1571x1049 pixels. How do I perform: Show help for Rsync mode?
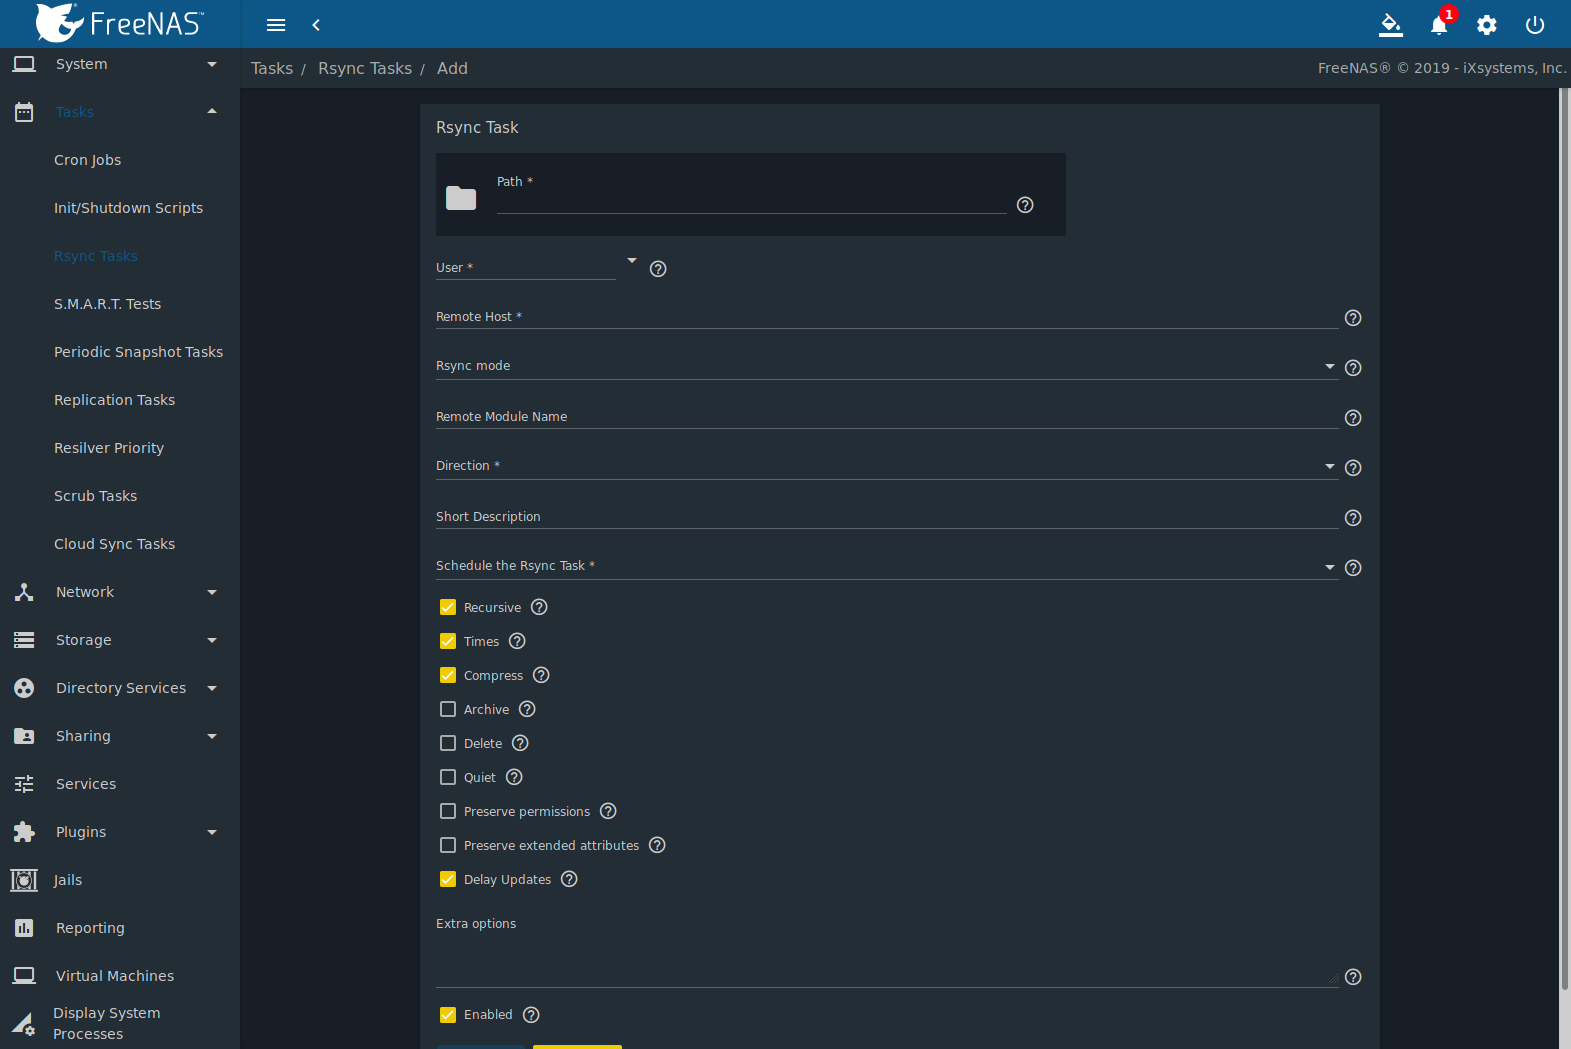[x=1353, y=368]
